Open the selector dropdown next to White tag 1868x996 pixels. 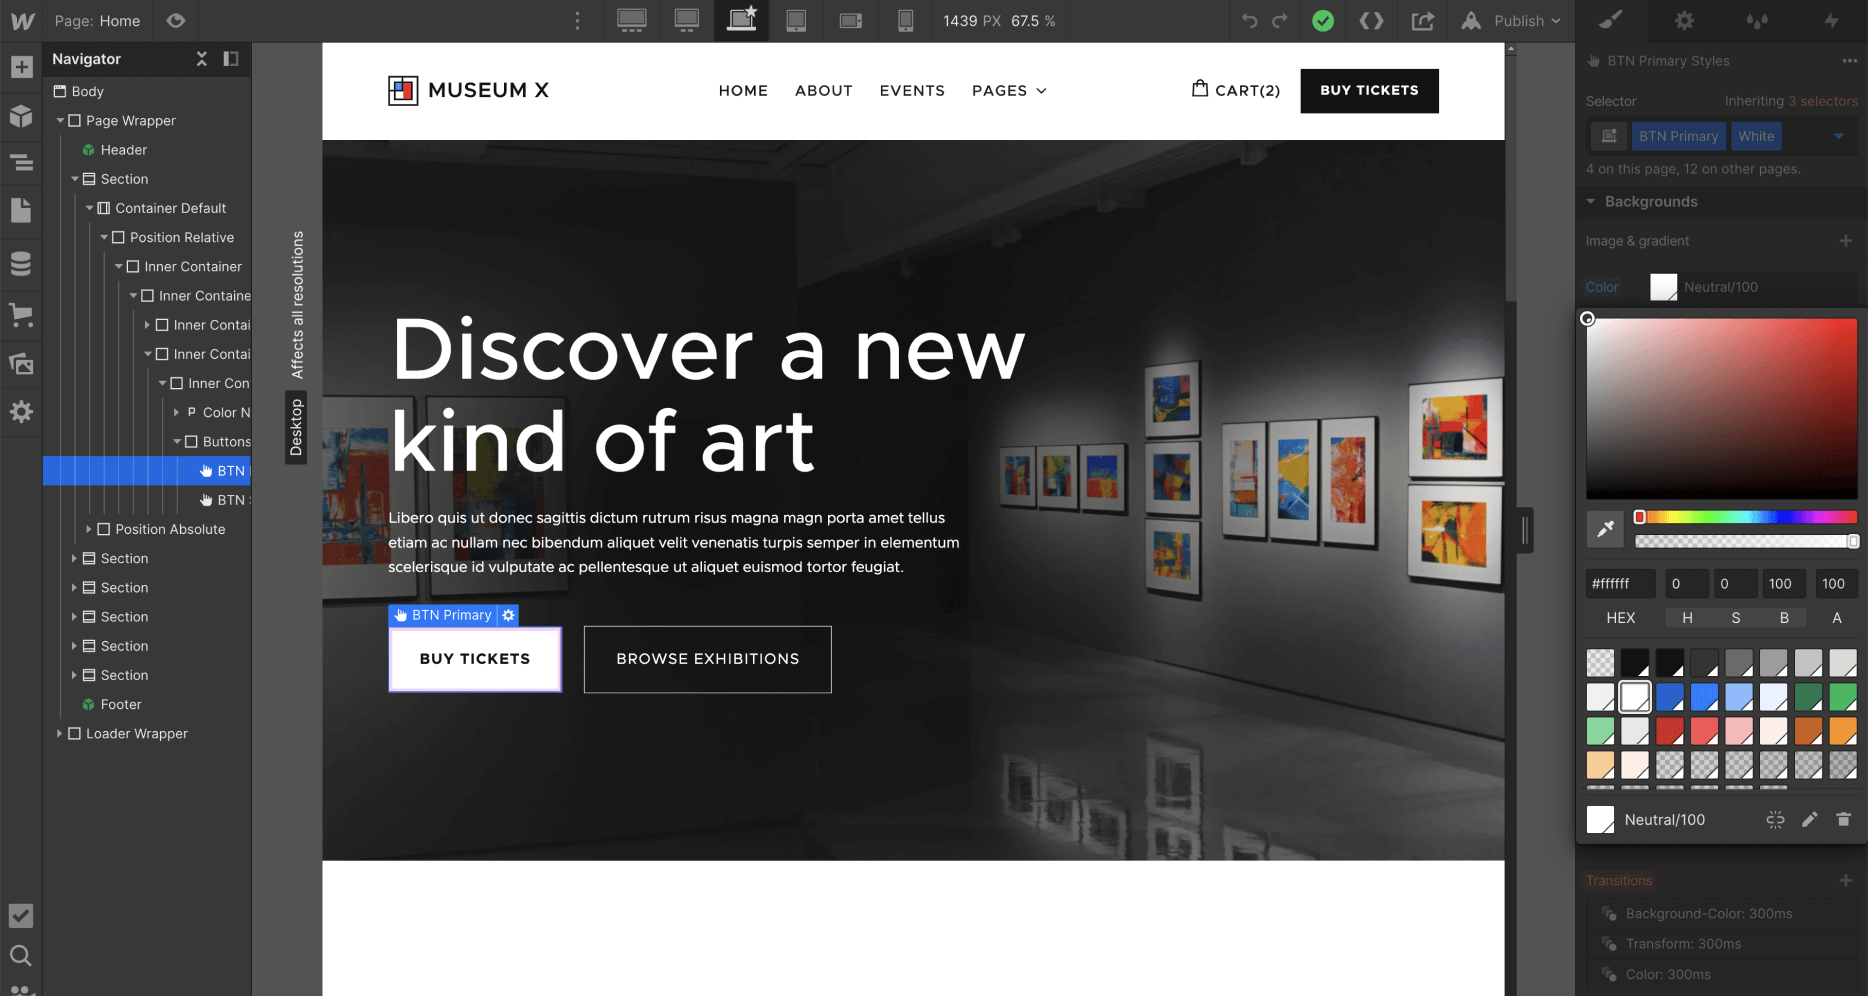[1839, 136]
